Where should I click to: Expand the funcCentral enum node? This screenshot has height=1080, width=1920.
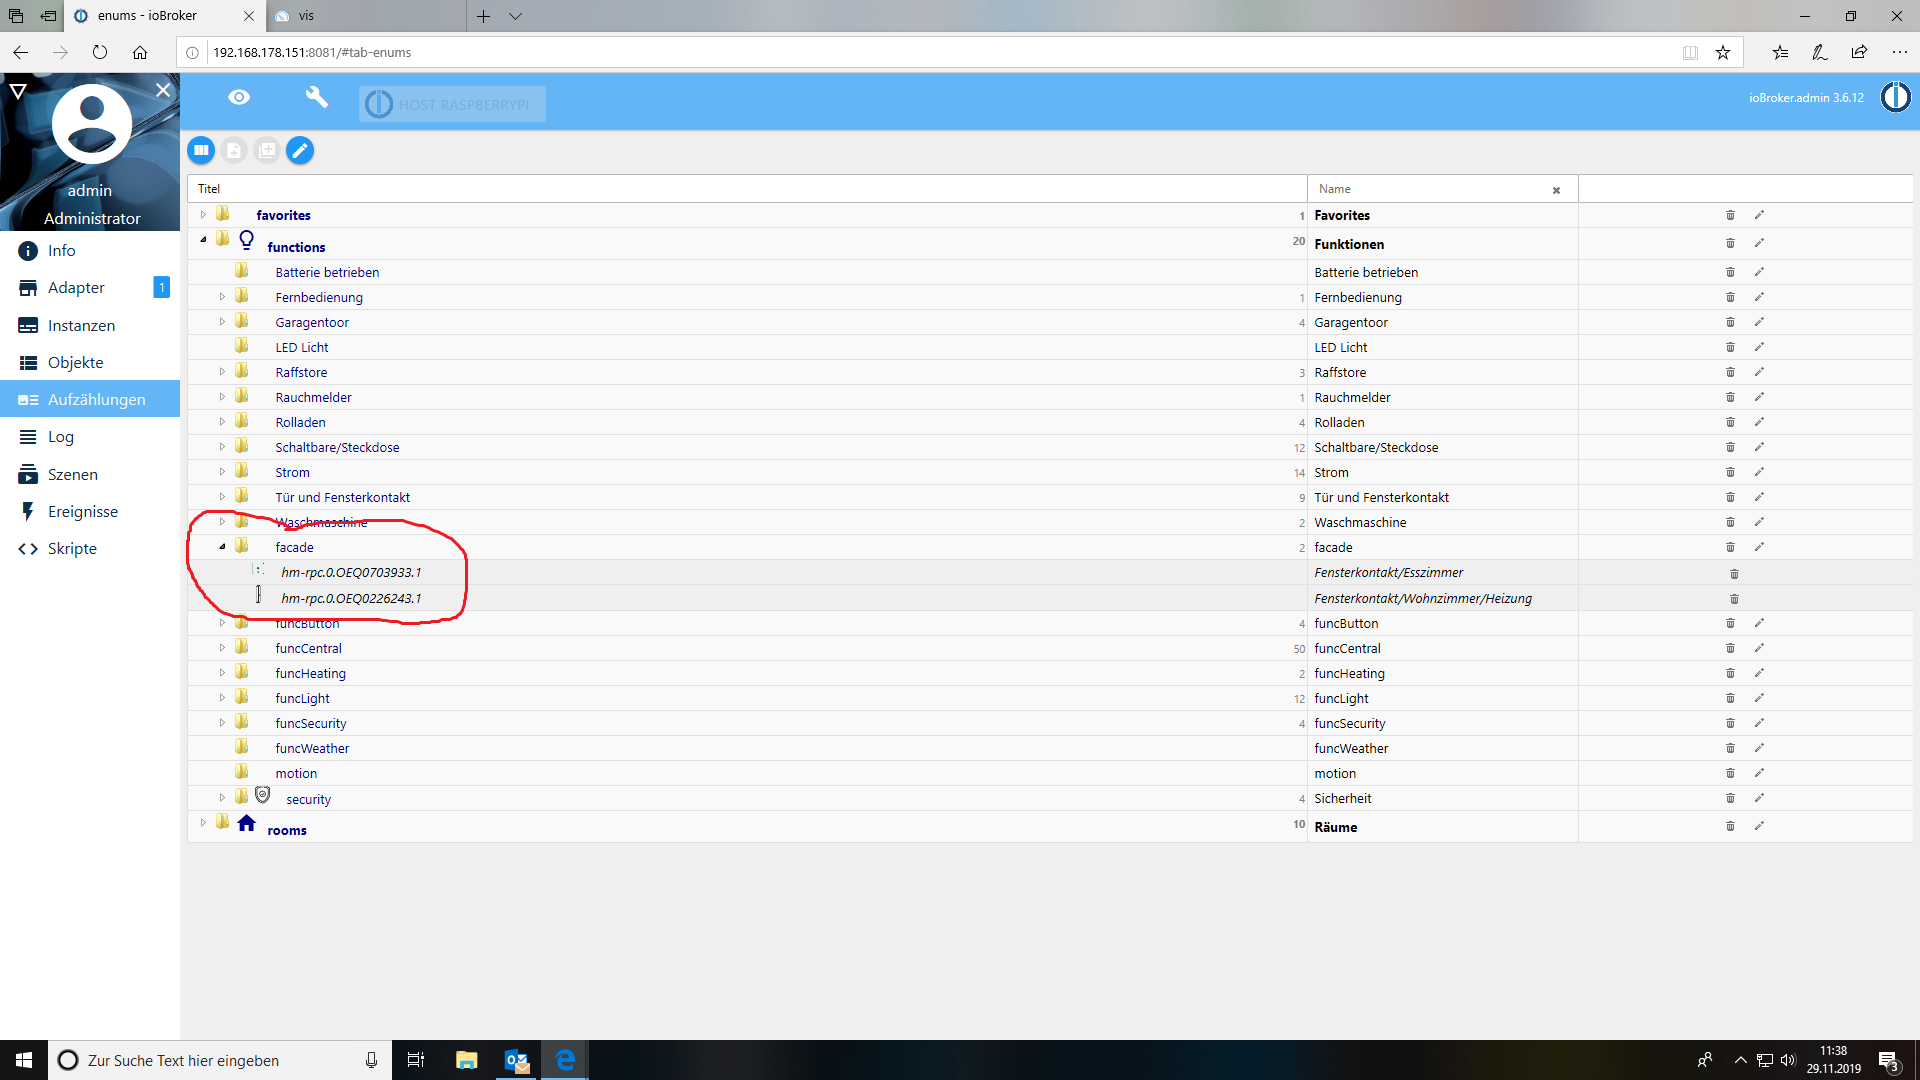coord(222,648)
